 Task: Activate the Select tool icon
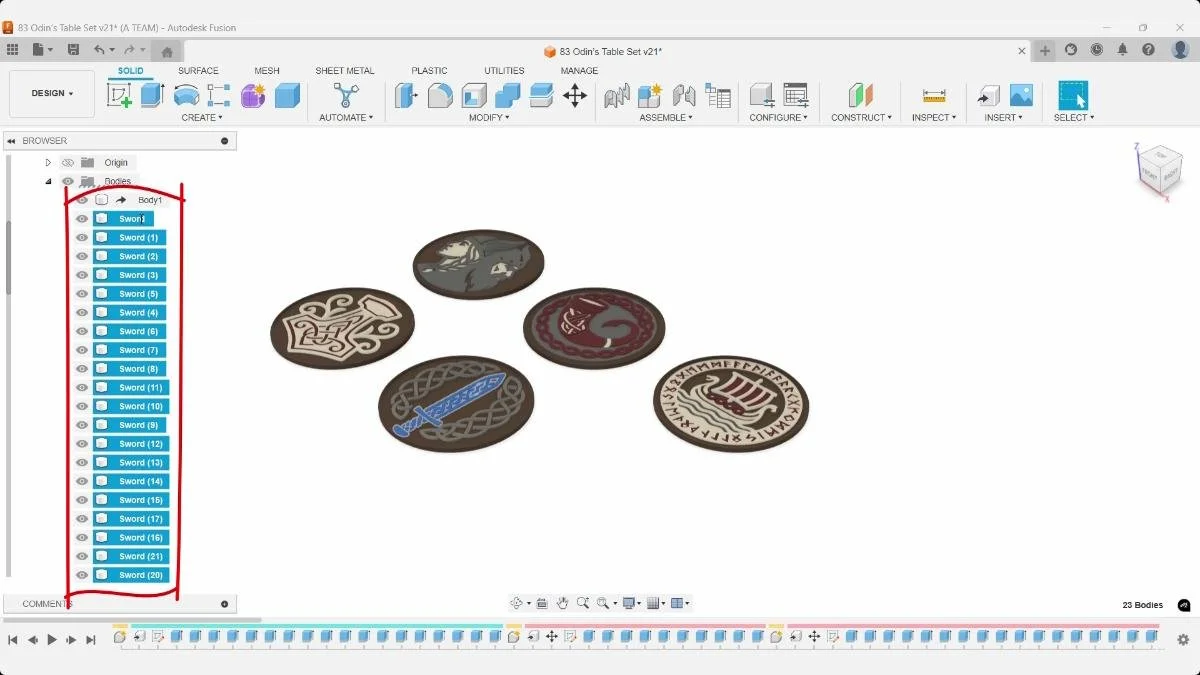point(1073,95)
